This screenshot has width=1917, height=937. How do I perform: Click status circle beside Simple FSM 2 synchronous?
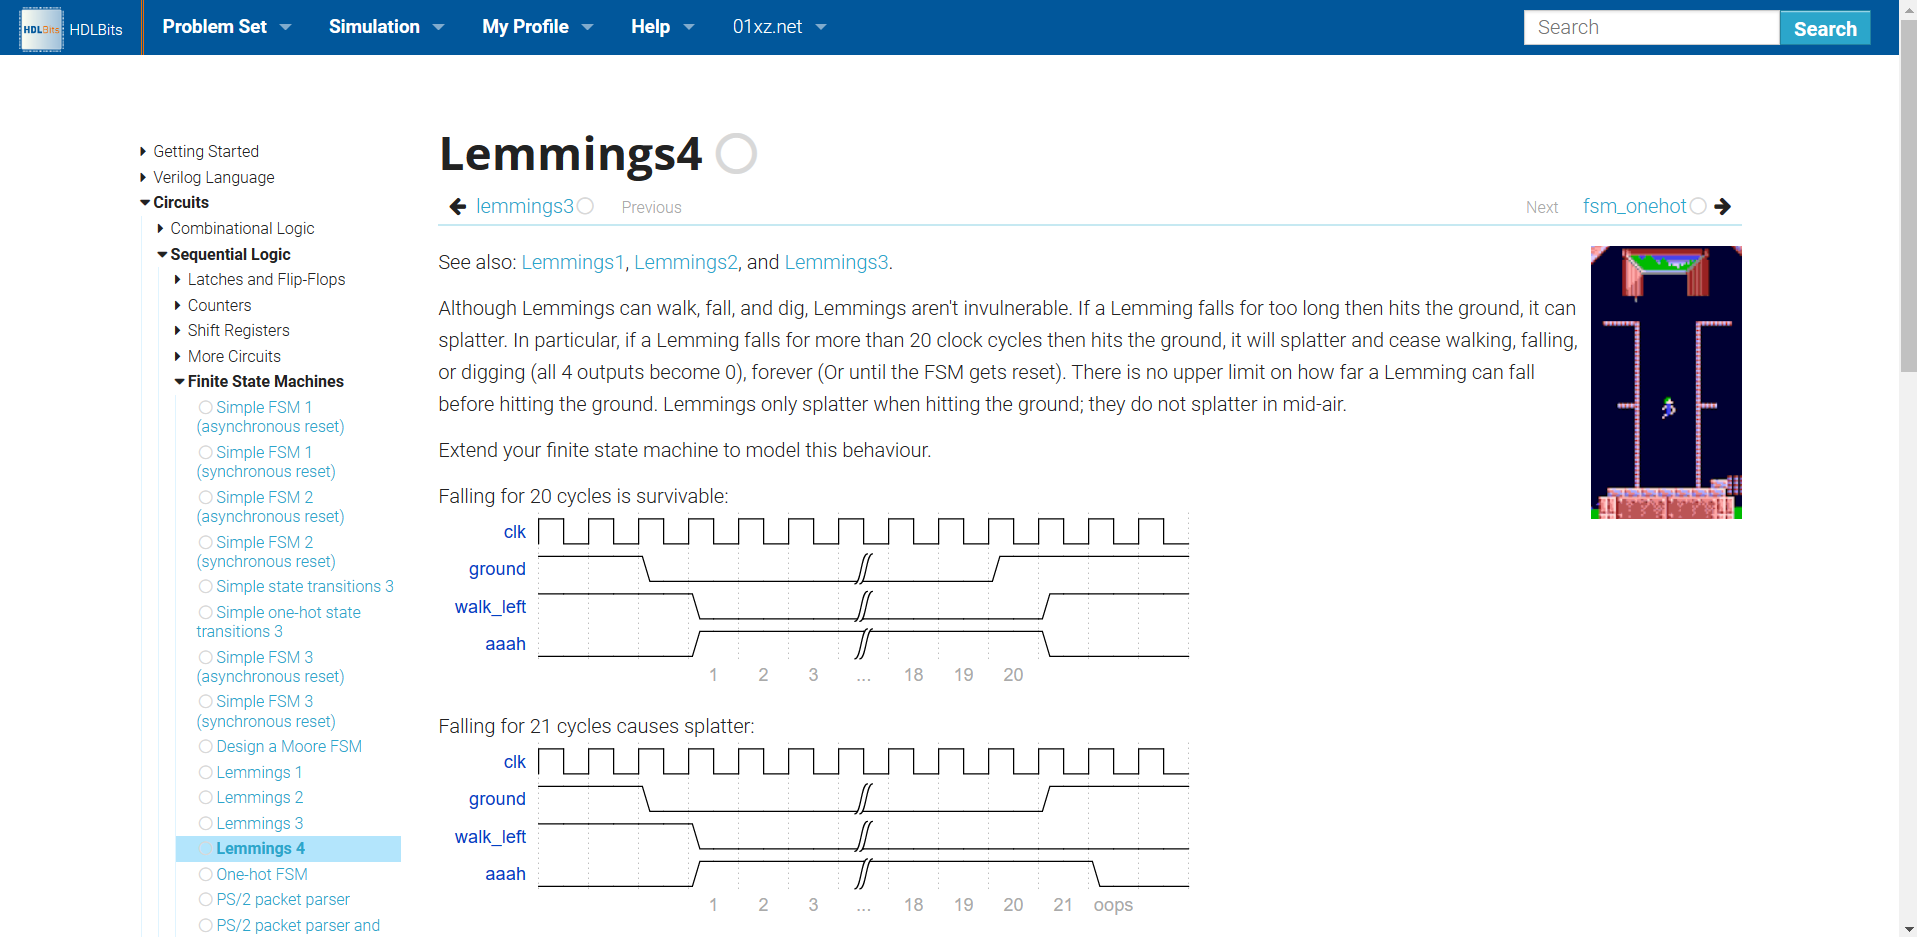coord(205,542)
